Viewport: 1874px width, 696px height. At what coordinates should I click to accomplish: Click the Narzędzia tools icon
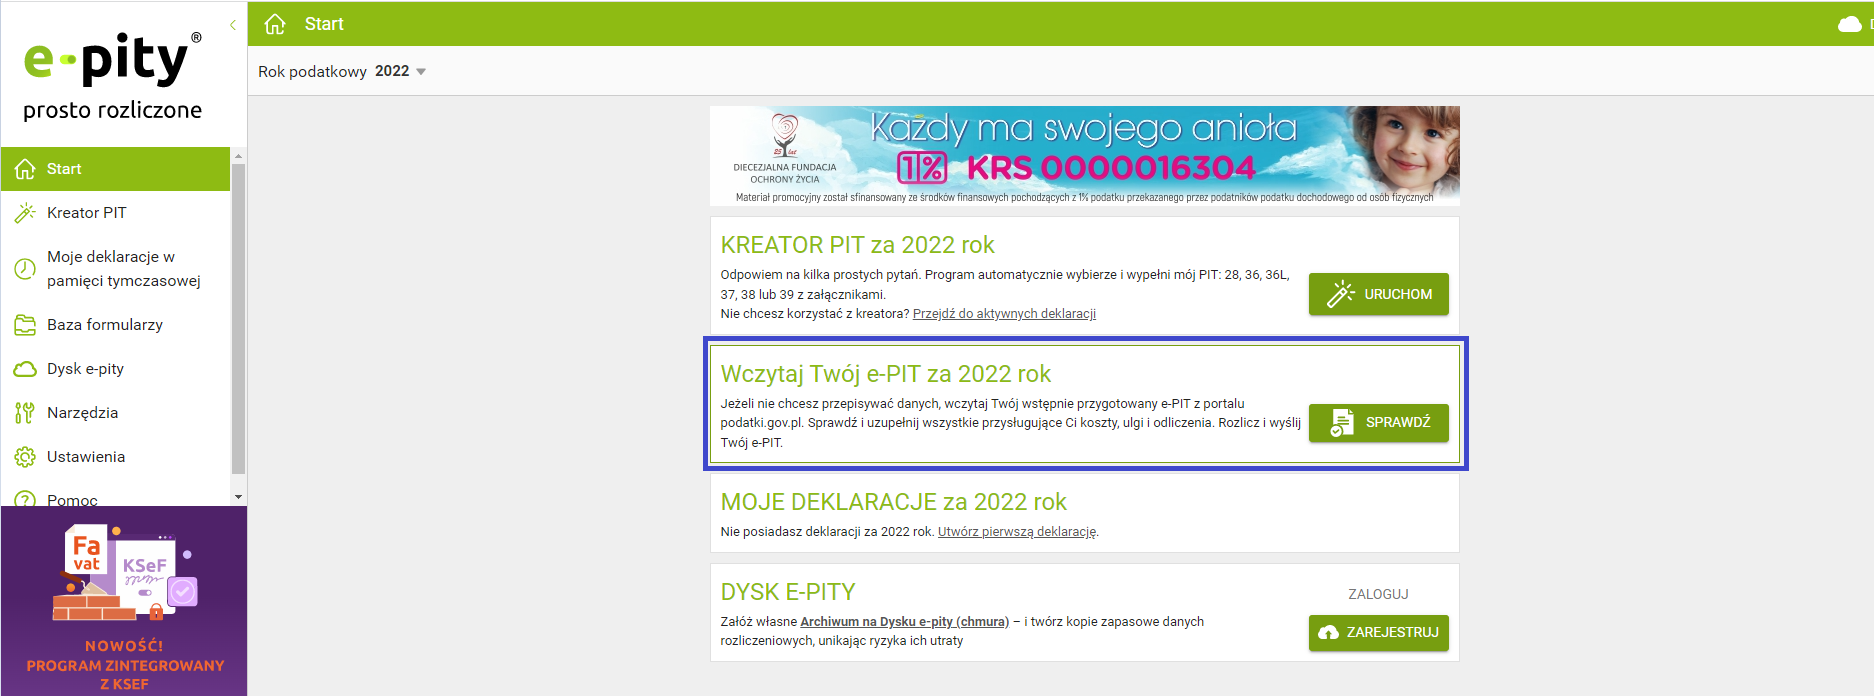pos(25,413)
